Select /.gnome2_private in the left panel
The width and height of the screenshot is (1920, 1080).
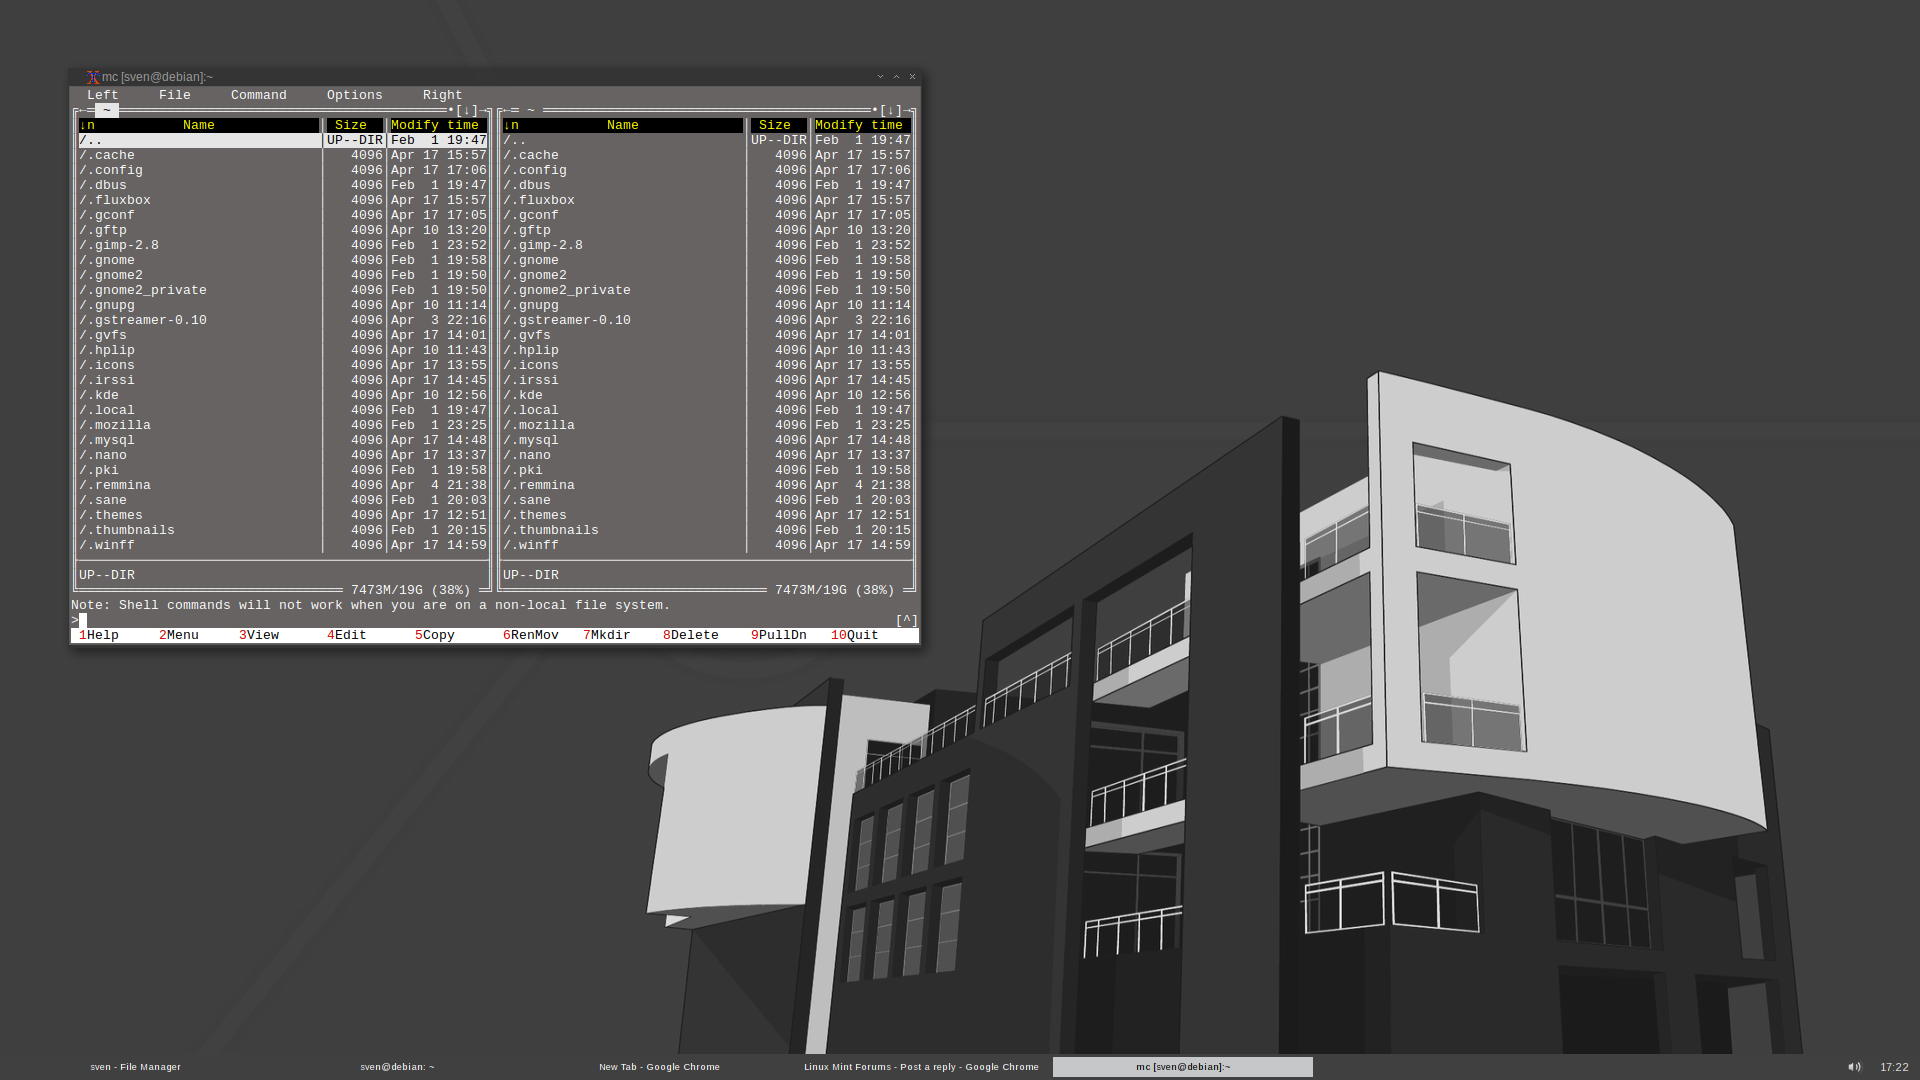pos(283,290)
